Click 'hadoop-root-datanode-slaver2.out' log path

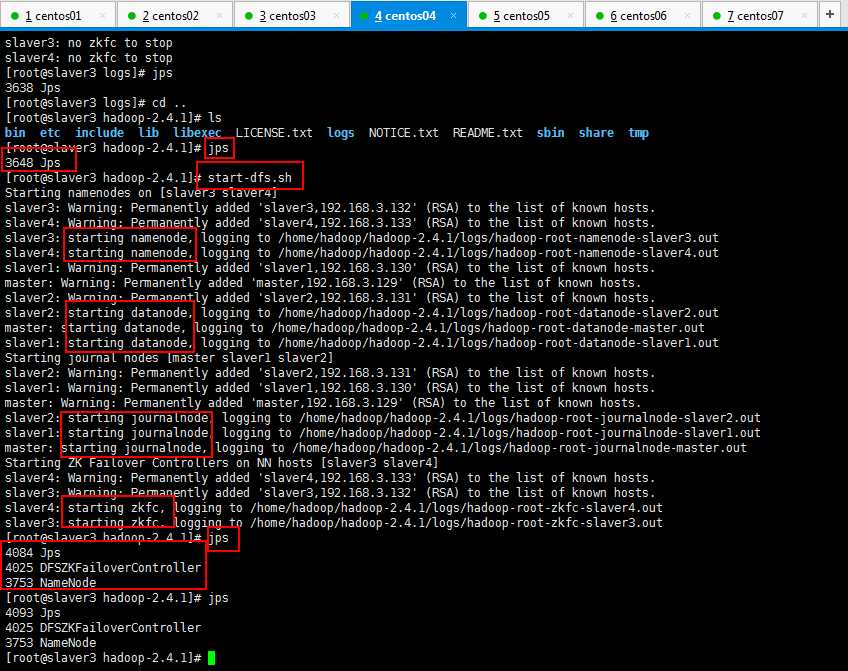tap(606, 313)
